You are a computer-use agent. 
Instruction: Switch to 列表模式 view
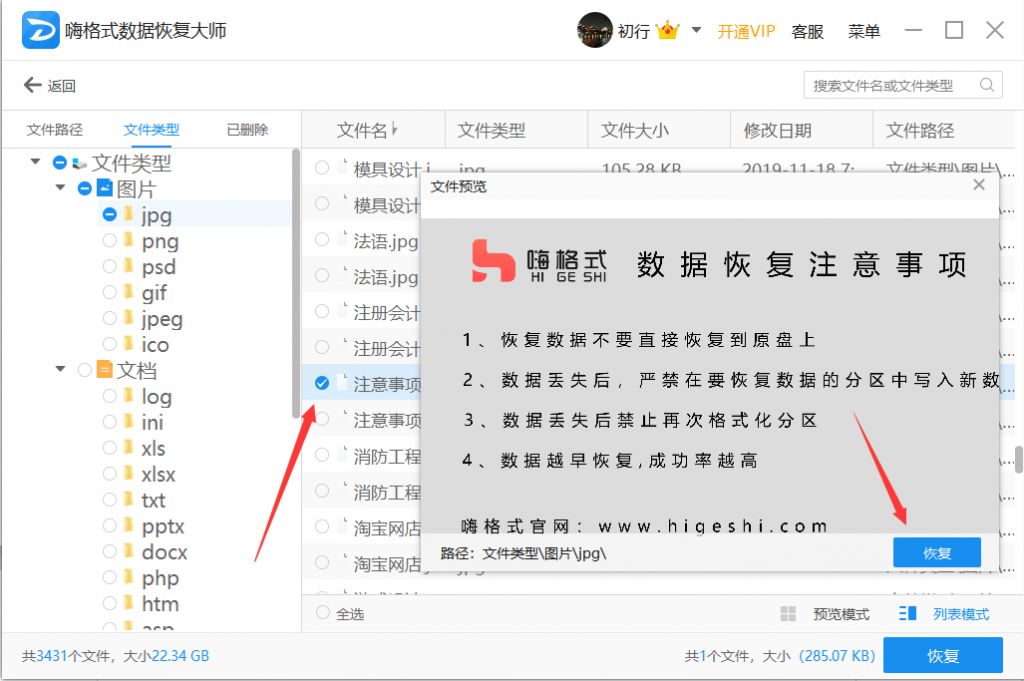click(961, 614)
